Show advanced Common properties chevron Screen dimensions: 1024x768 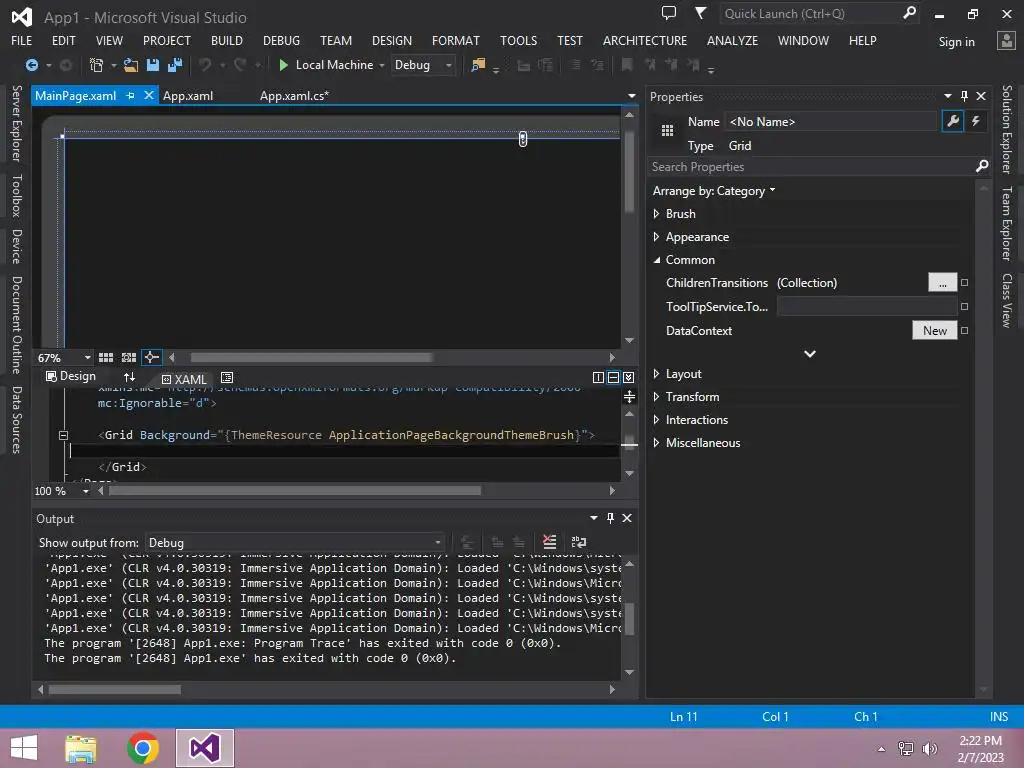810,354
